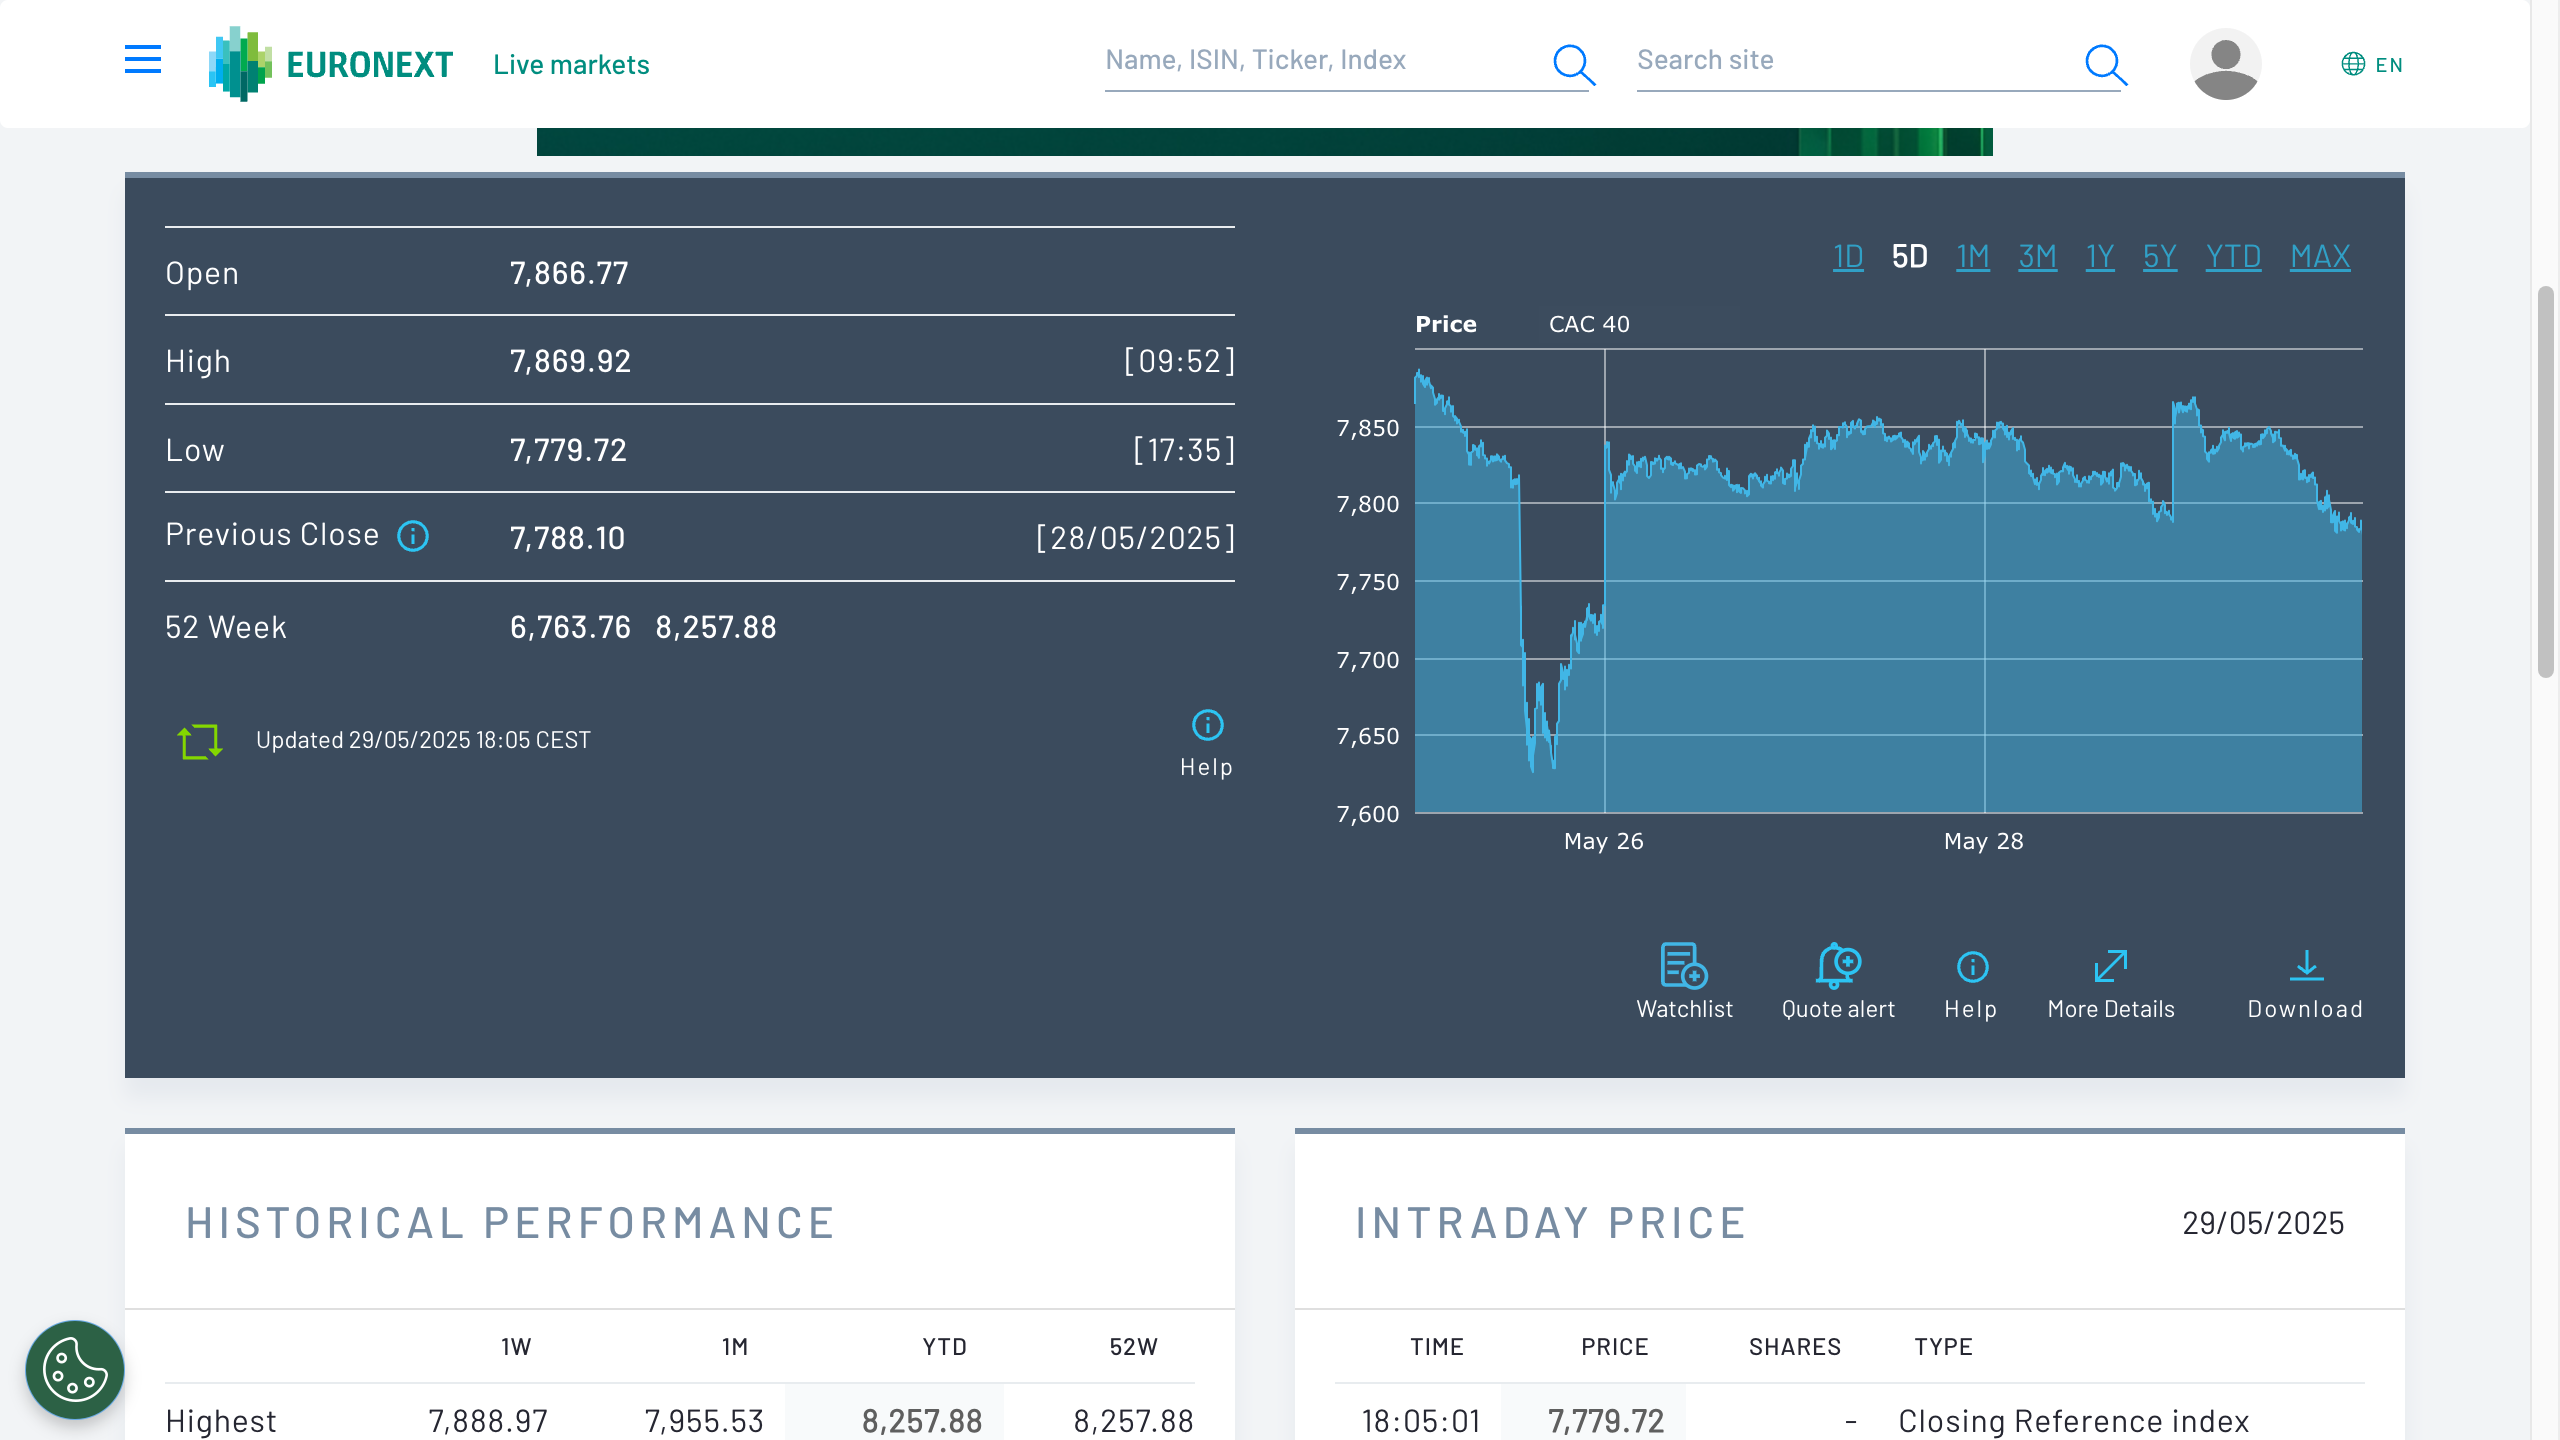This screenshot has width=2560, height=1440.
Task: Click Help under the quote table
Action: point(1207,743)
